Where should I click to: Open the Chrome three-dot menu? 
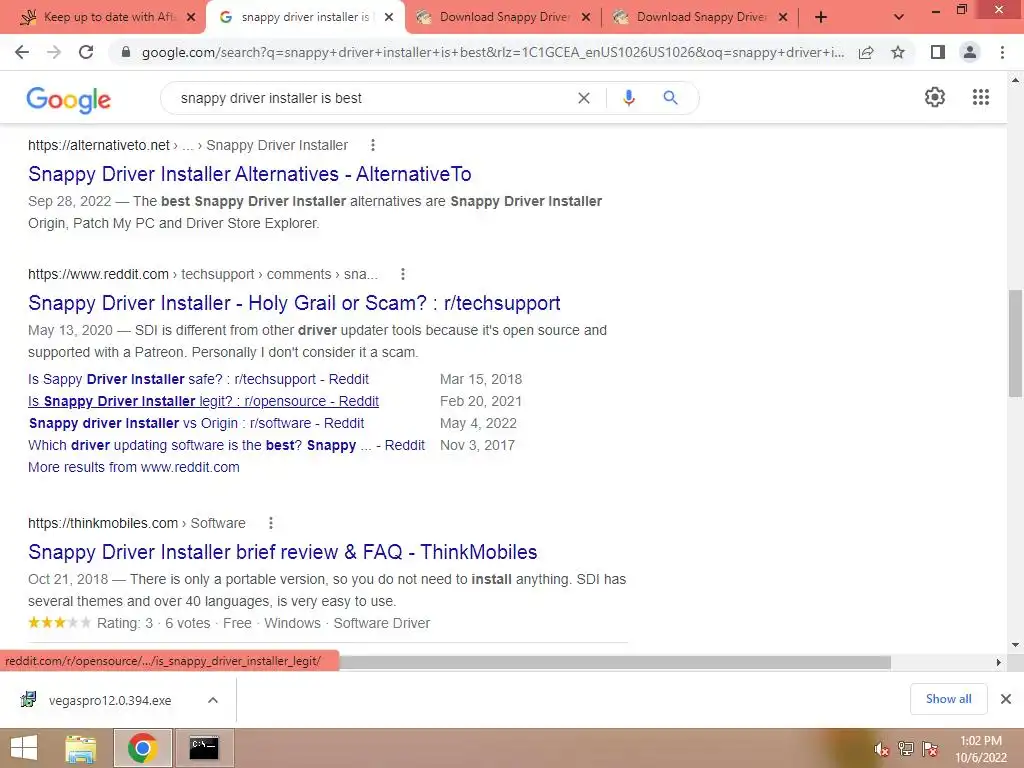(1002, 52)
